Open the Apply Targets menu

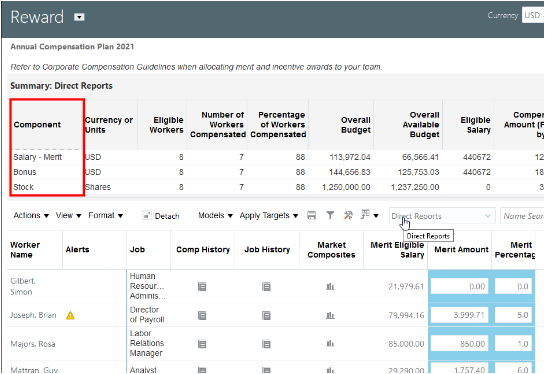[269, 216]
